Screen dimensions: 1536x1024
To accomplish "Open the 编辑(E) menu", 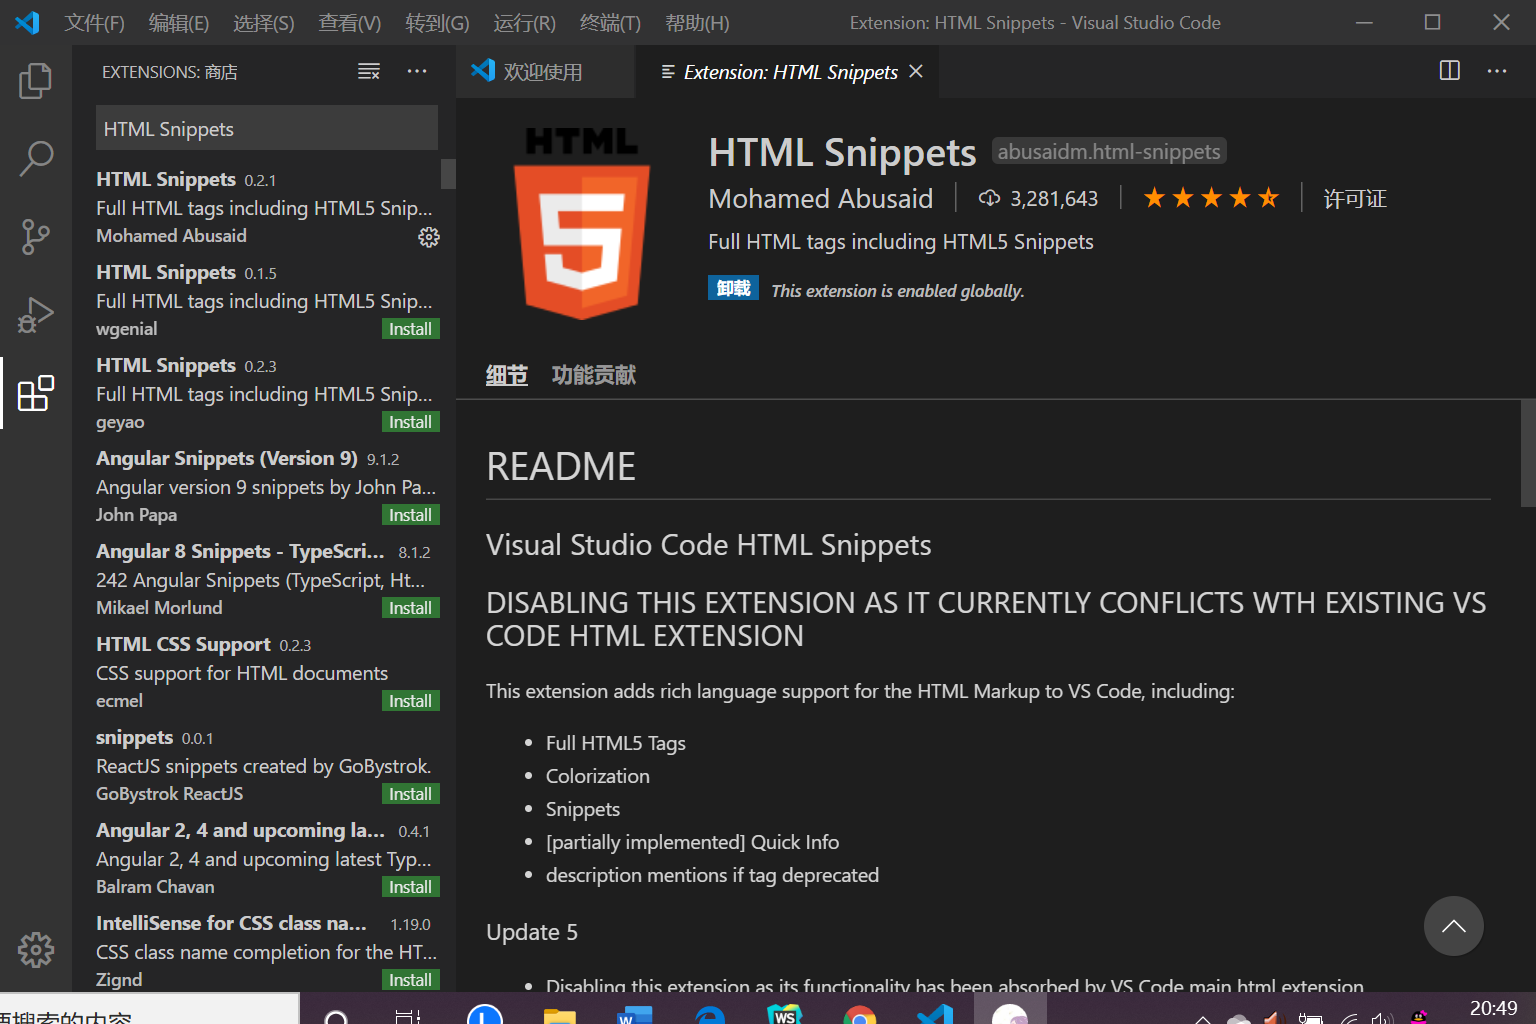I will pos(179,23).
